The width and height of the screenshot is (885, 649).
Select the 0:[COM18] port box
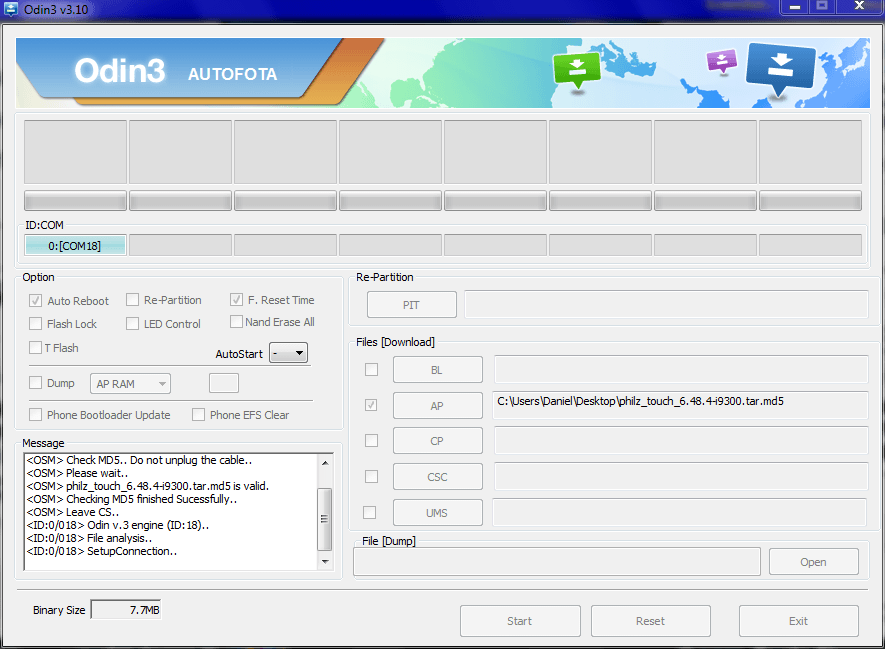click(x=75, y=245)
